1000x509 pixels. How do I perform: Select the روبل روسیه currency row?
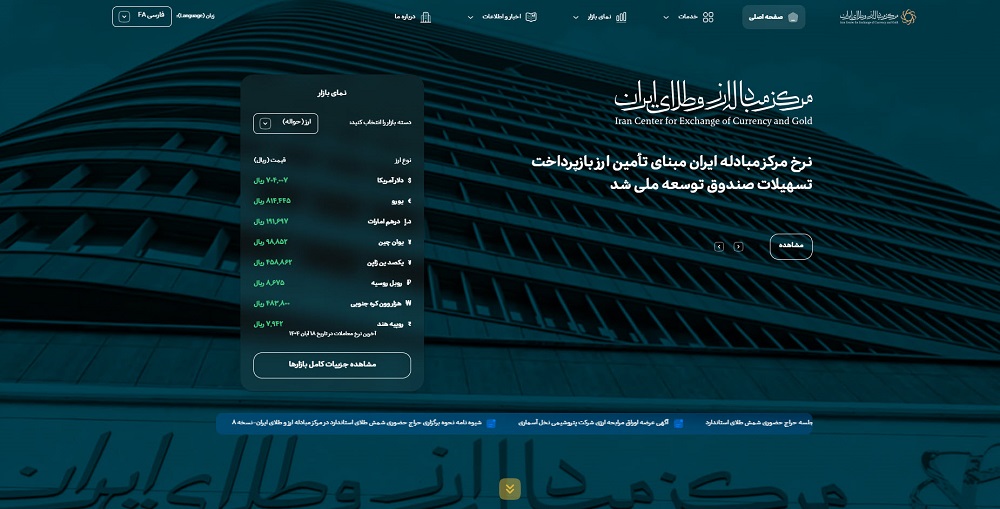(332, 283)
